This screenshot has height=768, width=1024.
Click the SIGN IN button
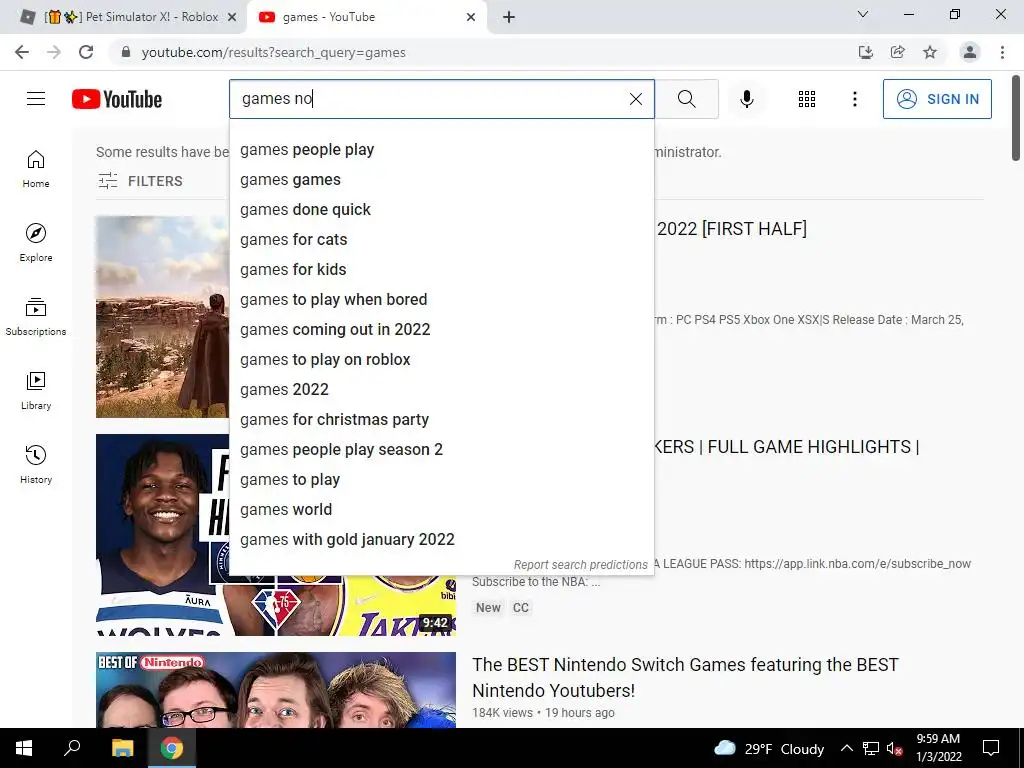pos(937,99)
